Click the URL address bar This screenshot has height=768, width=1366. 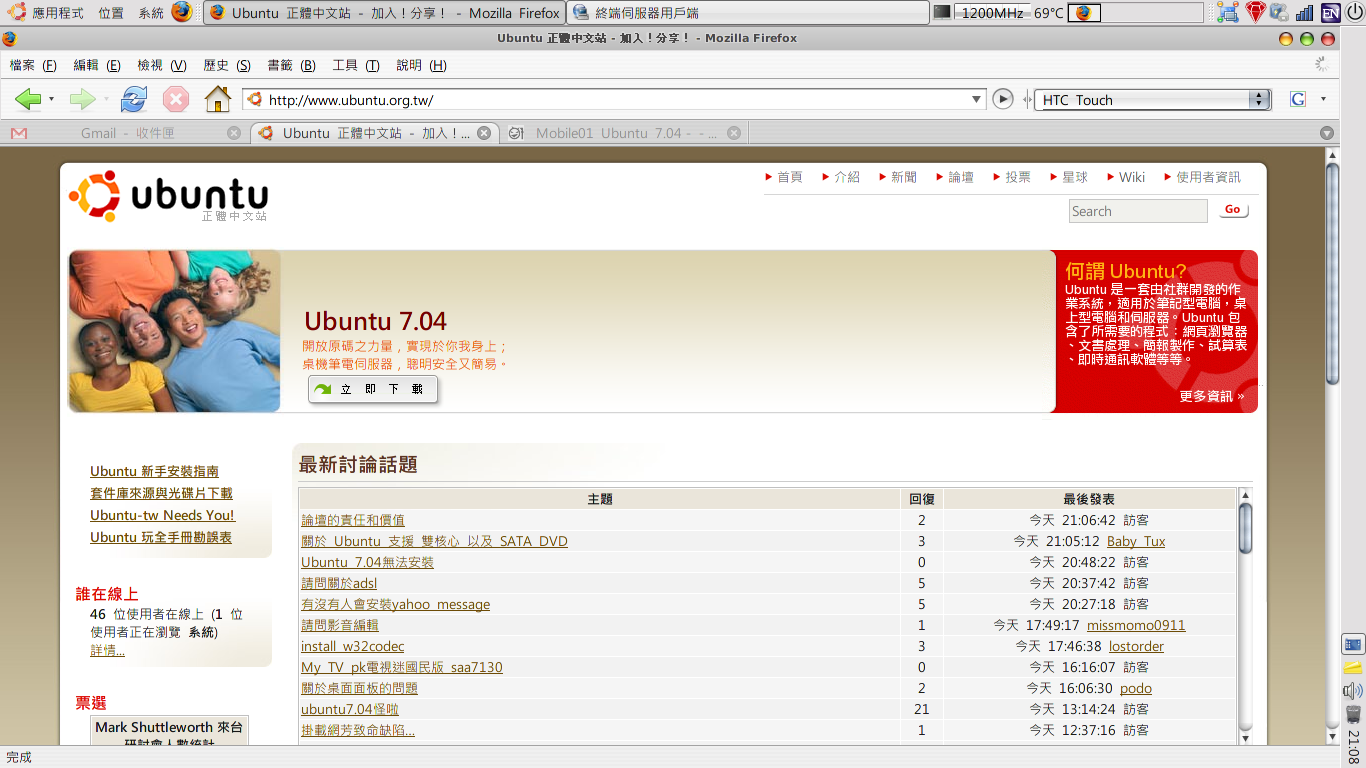click(615, 99)
